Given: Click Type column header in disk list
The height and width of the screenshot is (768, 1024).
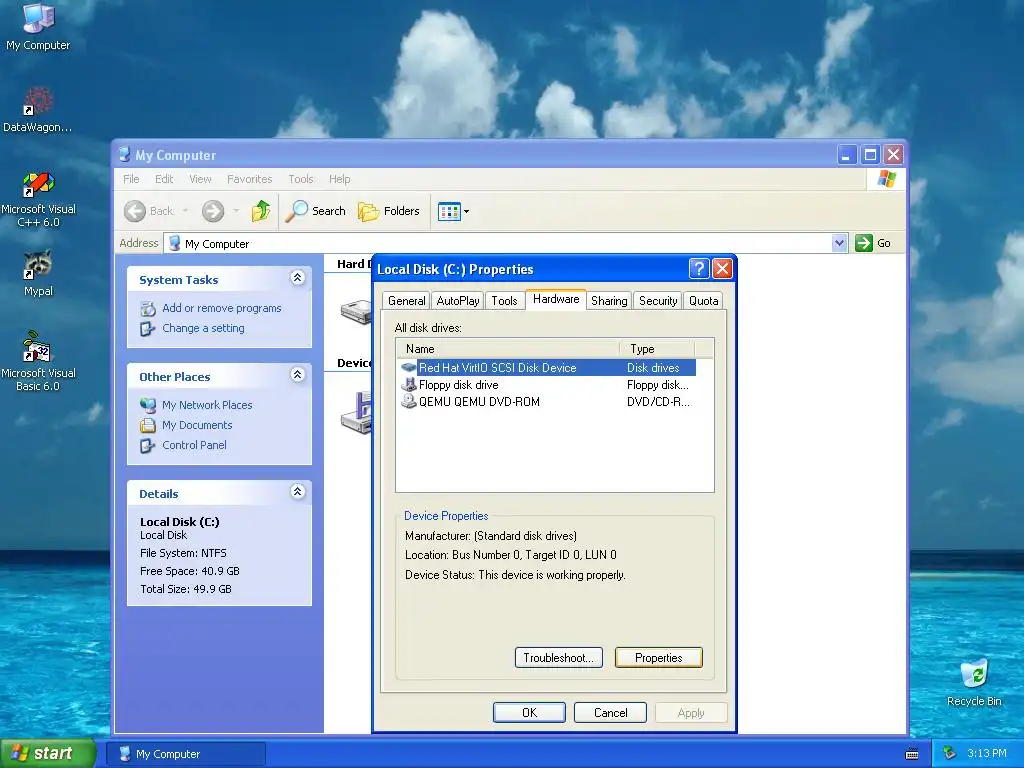Looking at the screenshot, I should [657, 349].
